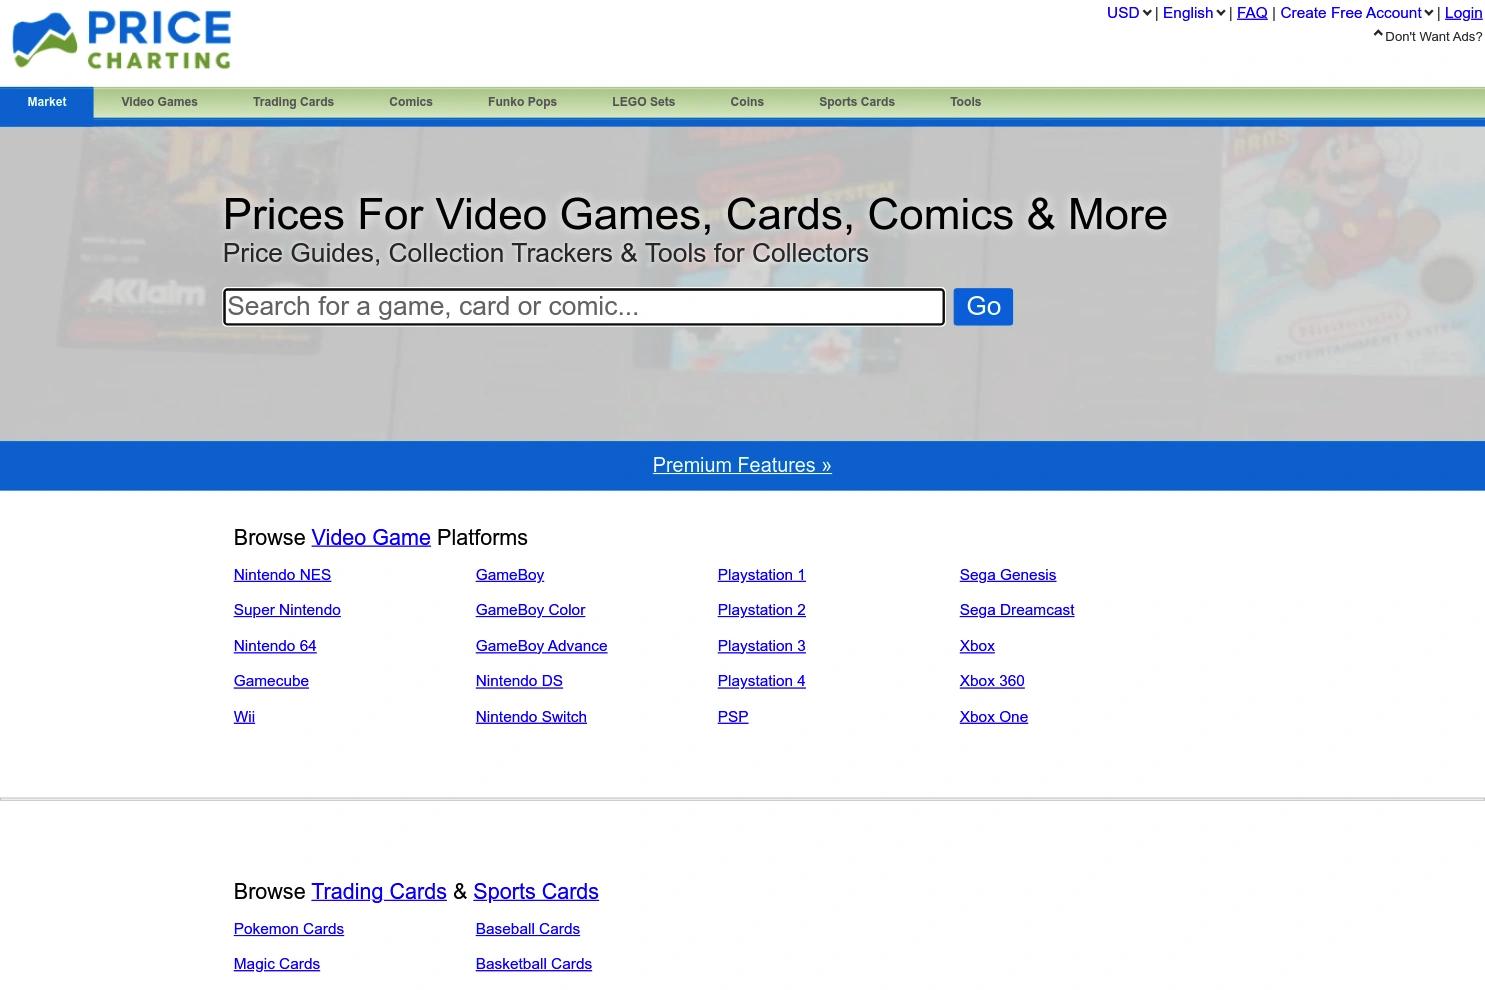Open the PSP platform link
This screenshot has height=990, width=1485.
(733, 717)
